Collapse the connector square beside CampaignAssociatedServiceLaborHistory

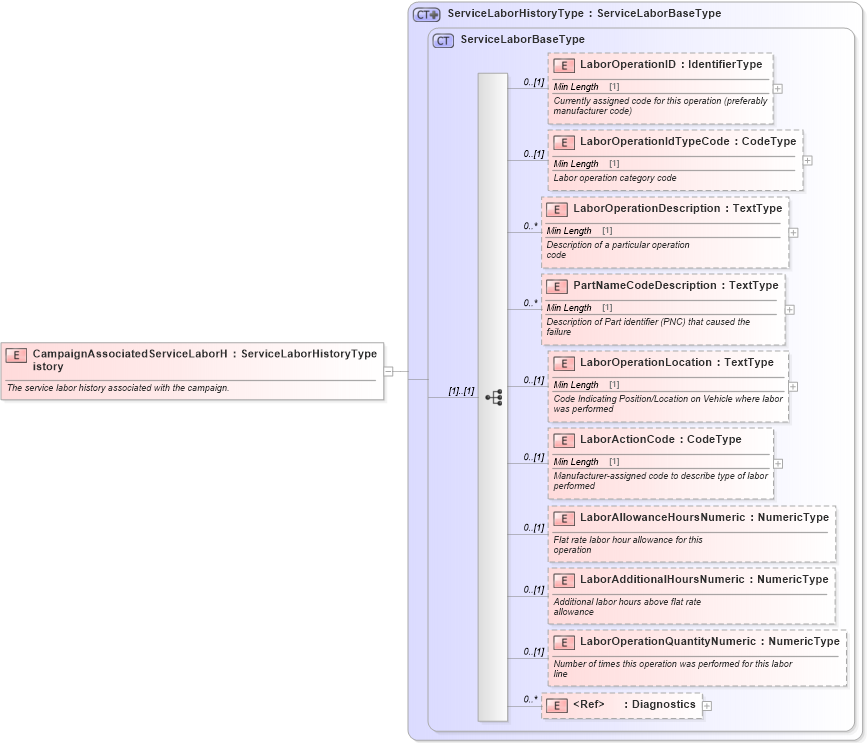tap(388, 370)
